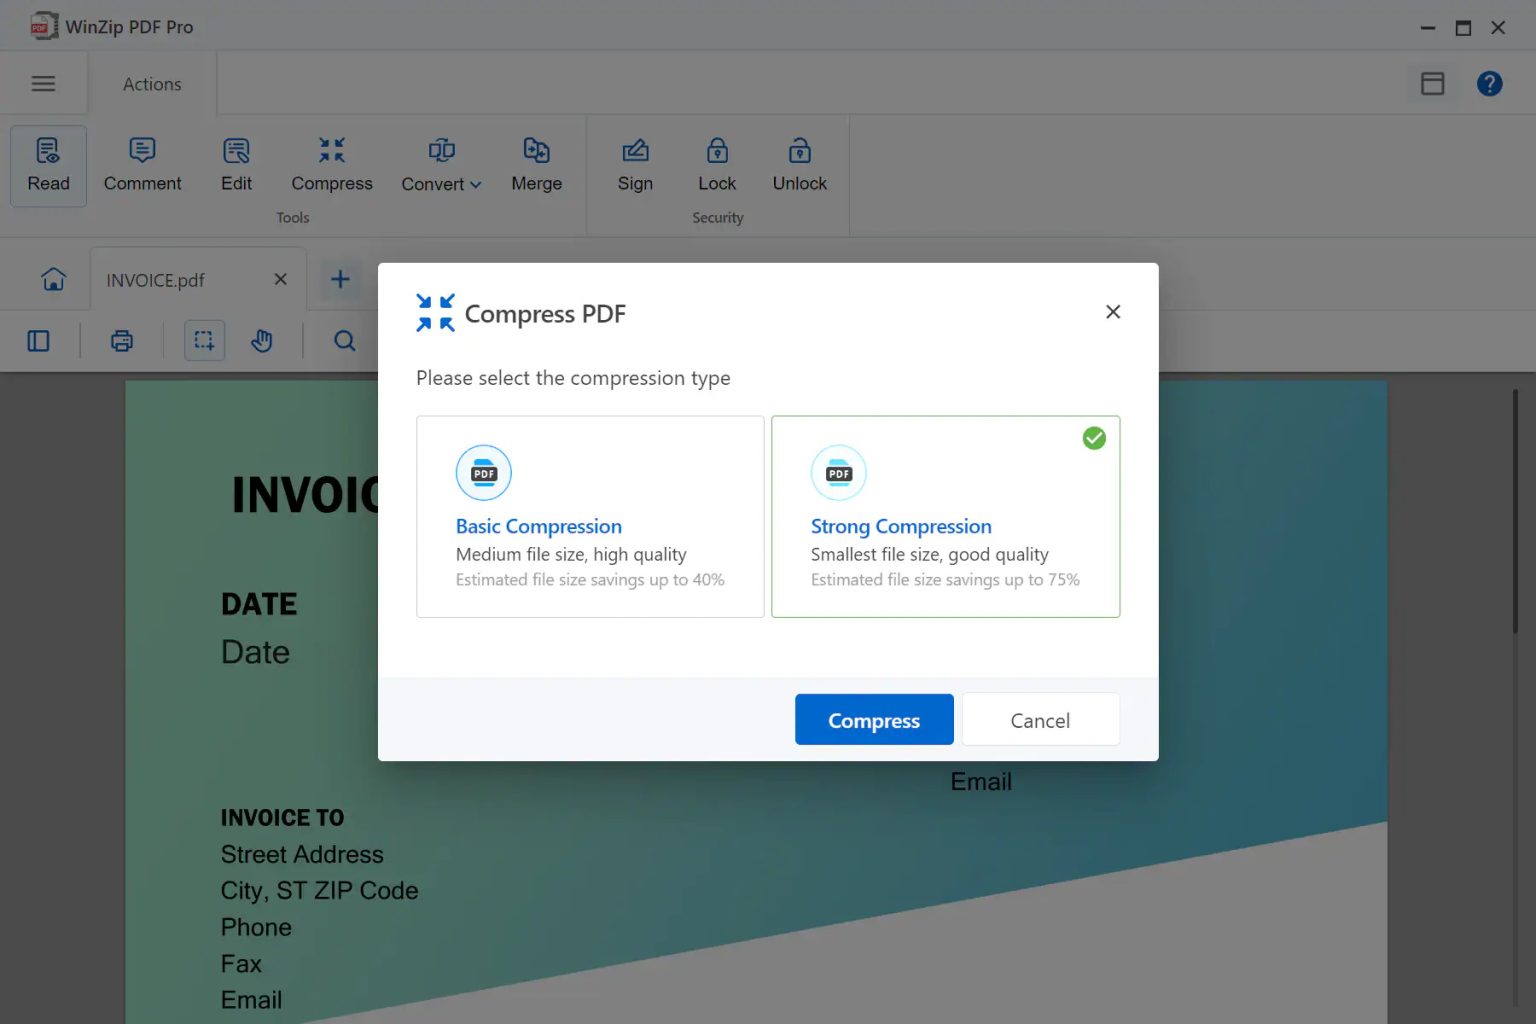Screen dimensions: 1536x1024
Task: Select the Strong Compression option
Action: pyautogui.click(x=945, y=516)
